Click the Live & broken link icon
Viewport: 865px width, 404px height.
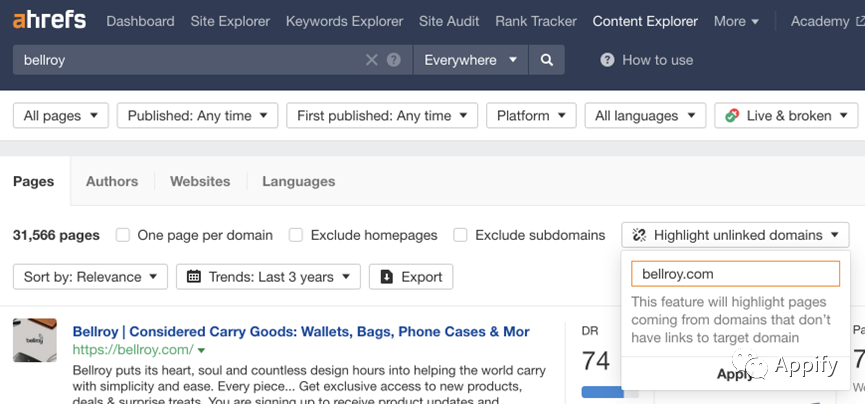732,115
